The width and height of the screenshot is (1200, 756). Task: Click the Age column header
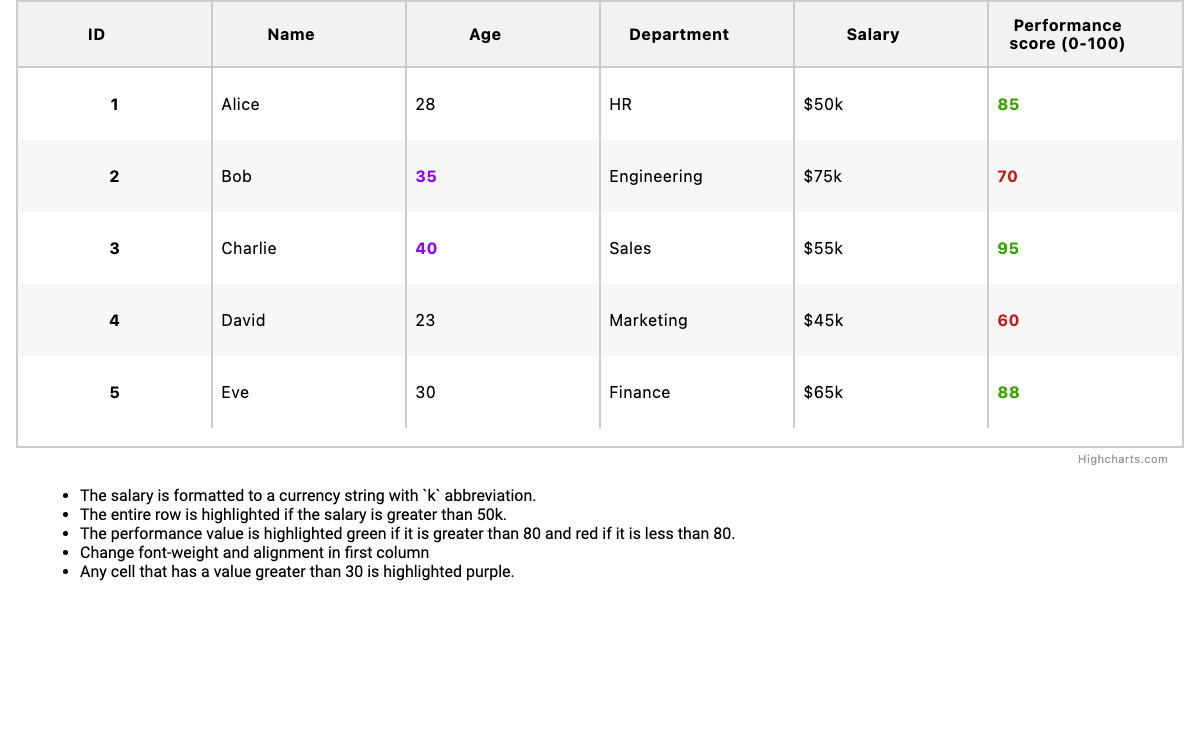pyautogui.click(x=485, y=35)
